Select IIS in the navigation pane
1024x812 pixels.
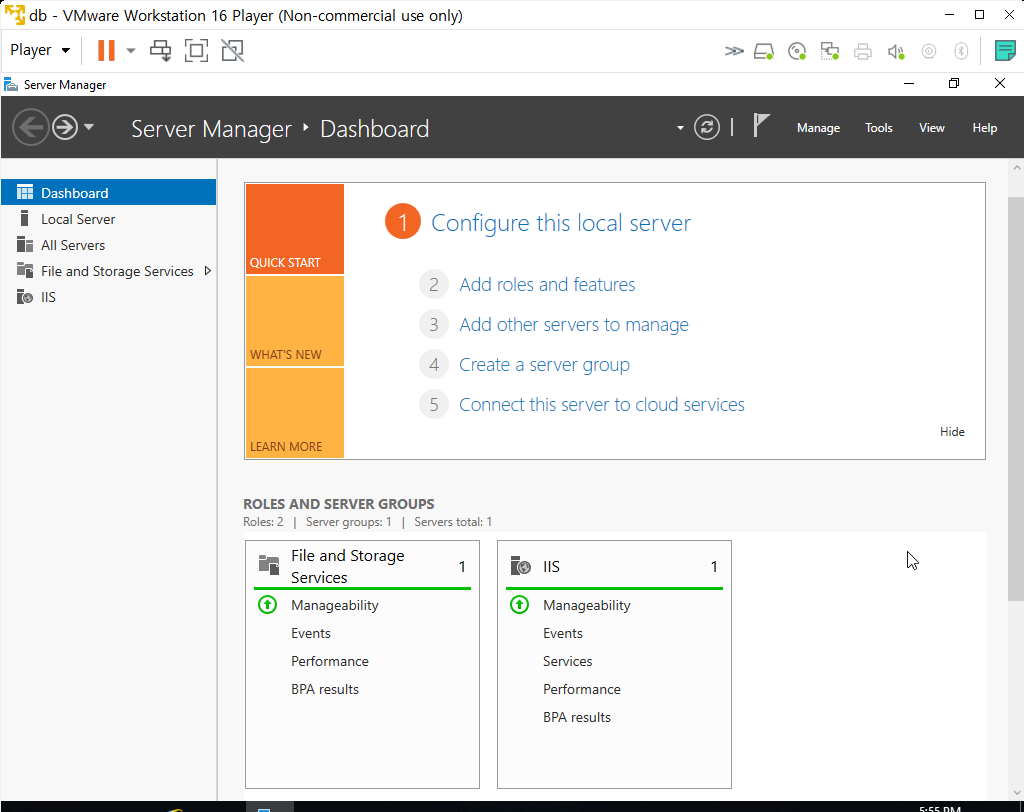click(x=108, y=297)
